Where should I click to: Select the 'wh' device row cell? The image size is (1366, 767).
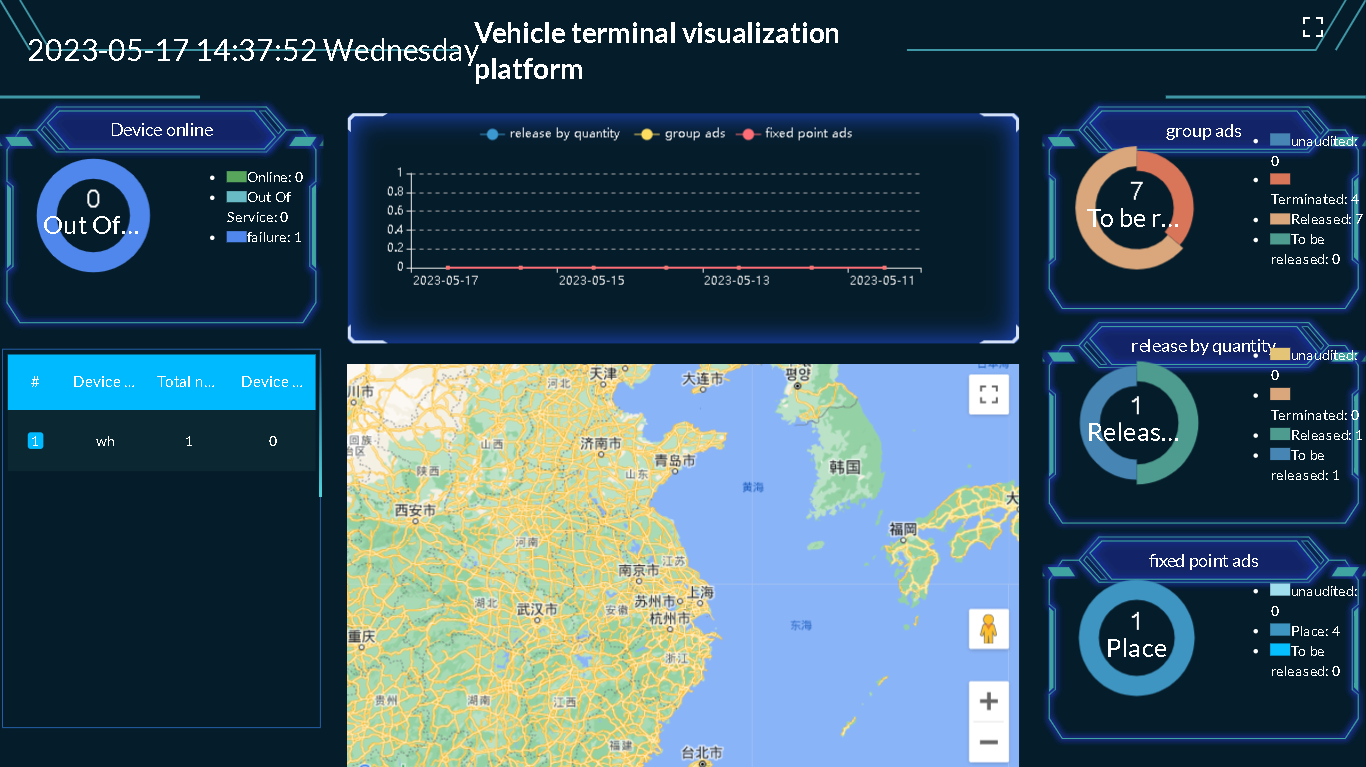click(x=105, y=441)
